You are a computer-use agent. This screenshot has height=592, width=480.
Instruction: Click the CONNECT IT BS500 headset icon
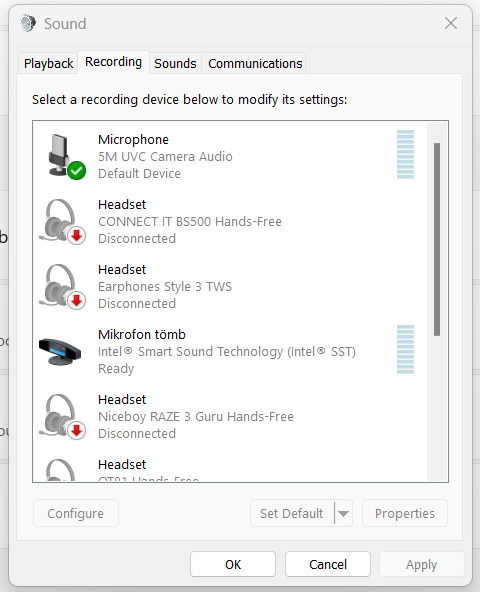[63, 222]
